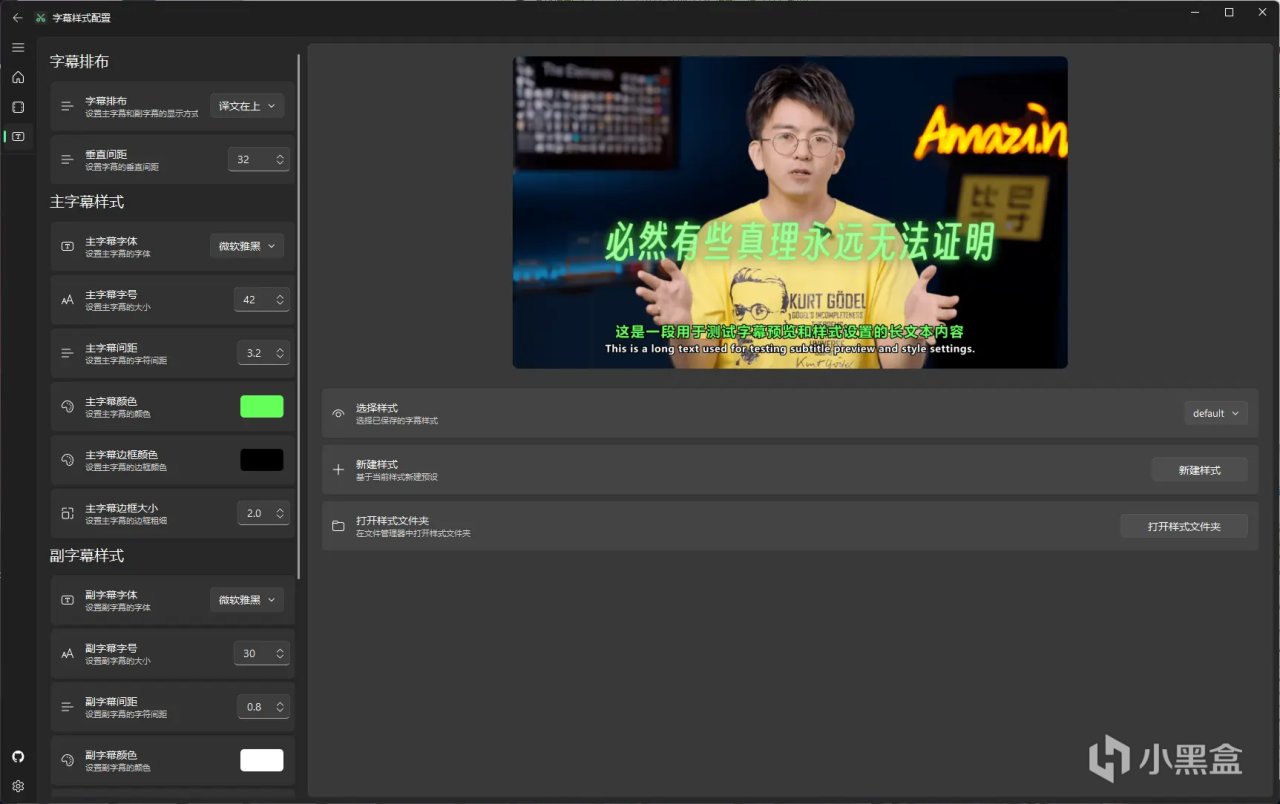This screenshot has height=804, width=1280.
Task: Click the 垂直间距 row icon
Action: click(x=67, y=159)
